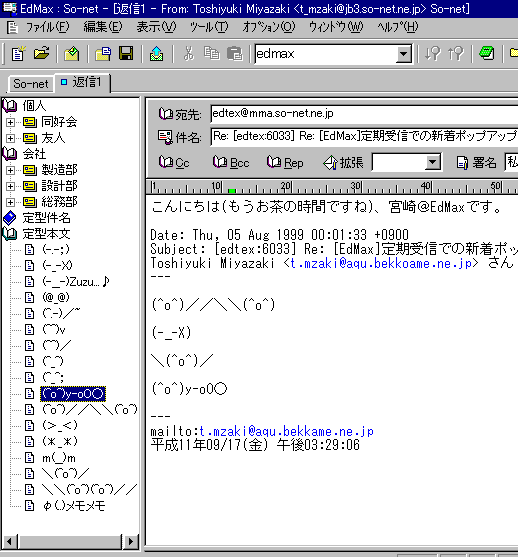Click the 定型件名 blue book icon
Screen dimensions: 518x557
(10, 218)
